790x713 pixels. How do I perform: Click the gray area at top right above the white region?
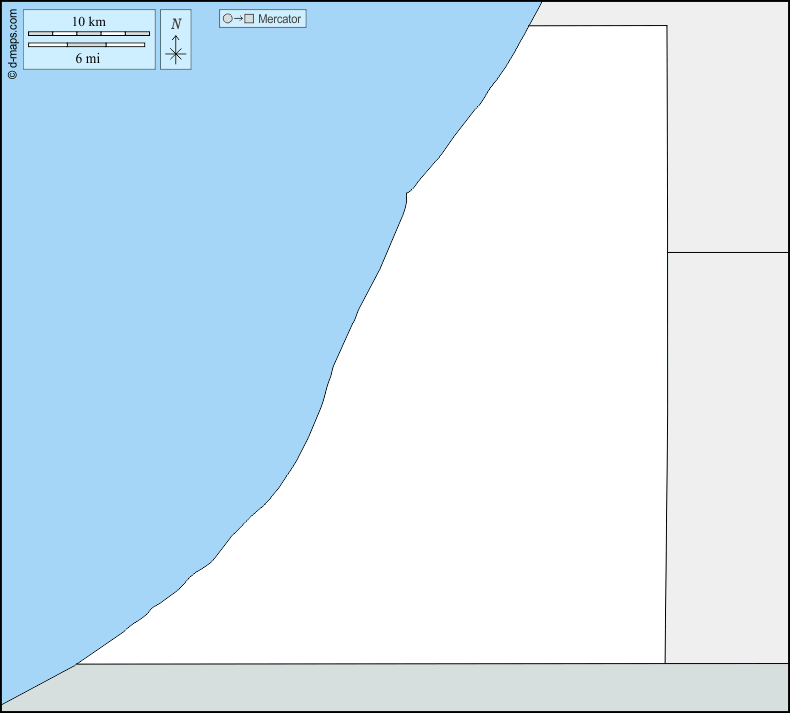point(600,12)
